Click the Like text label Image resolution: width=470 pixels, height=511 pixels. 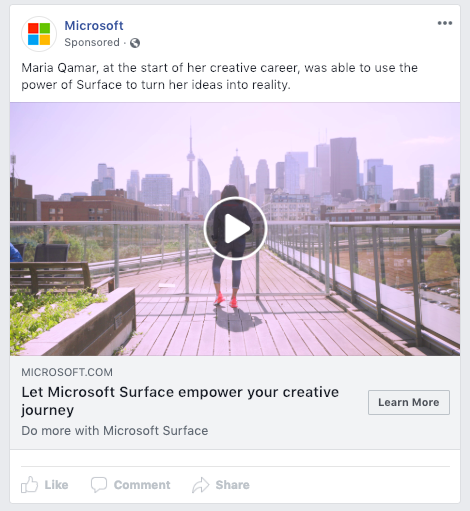click(x=56, y=485)
